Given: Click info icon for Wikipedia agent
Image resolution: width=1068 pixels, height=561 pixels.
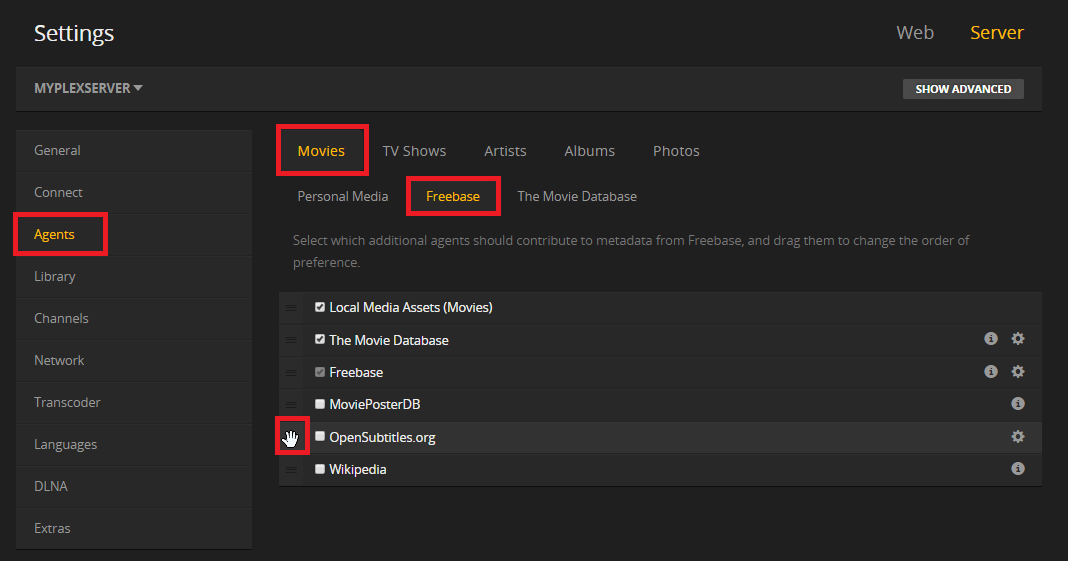Looking at the screenshot, I should pos(1017,469).
